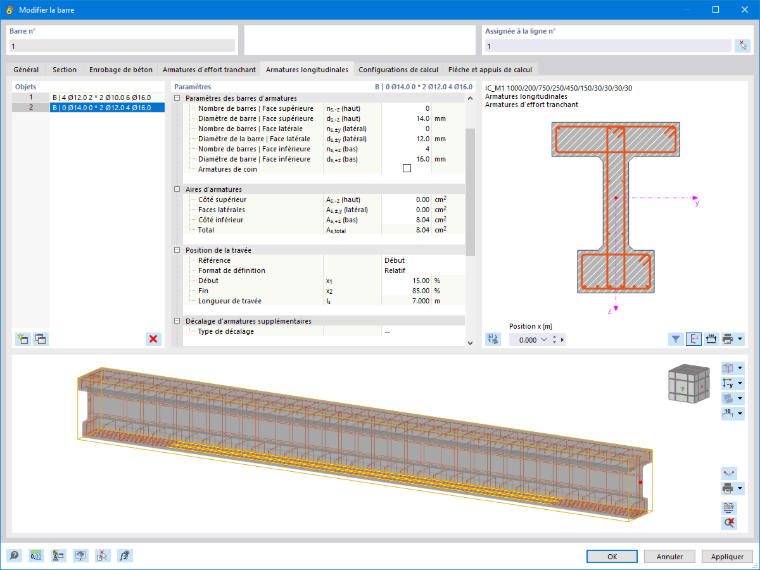Click the view cube in 3D panel
The width and height of the screenshot is (760, 570).
click(688, 384)
